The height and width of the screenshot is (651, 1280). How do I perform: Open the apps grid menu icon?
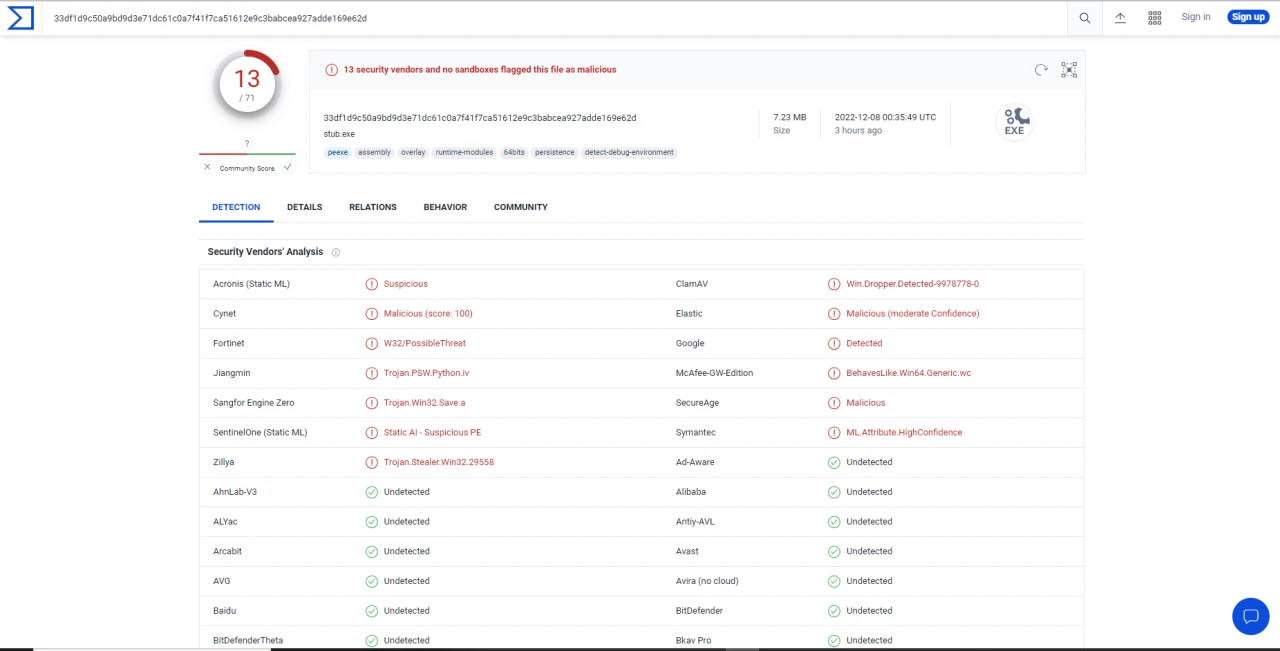coord(1155,18)
